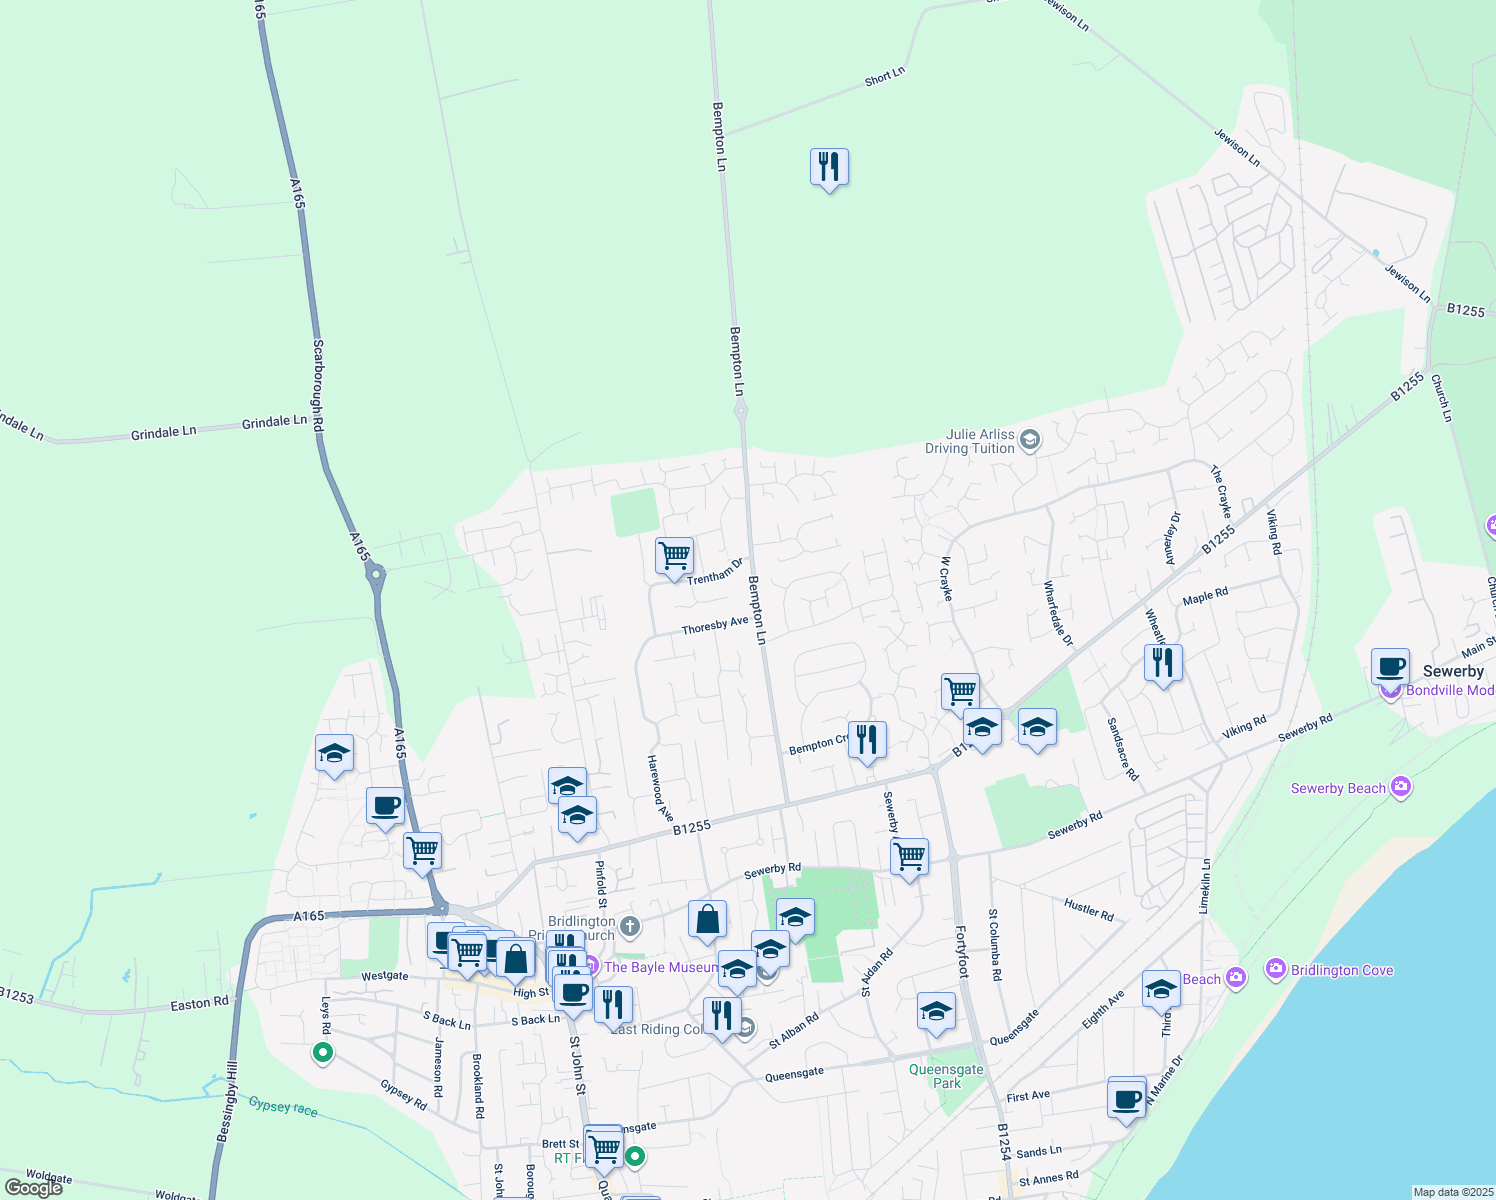Click the shopping bag icon near Bridlington Priory Church
Viewport: 1496px width, 1200px height.
[x=707, y=919]
